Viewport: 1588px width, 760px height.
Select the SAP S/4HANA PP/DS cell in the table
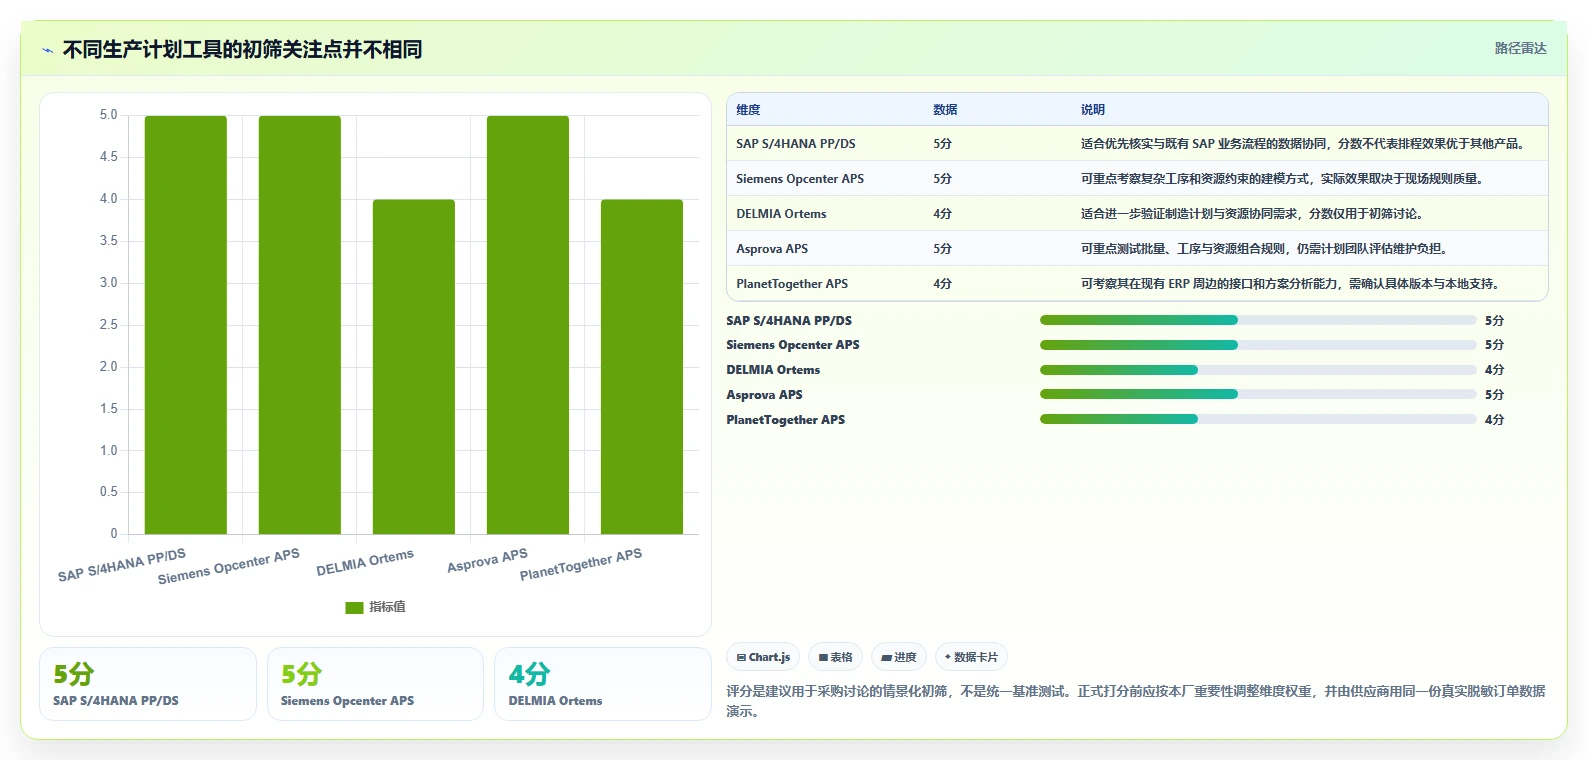click(796, 144)
